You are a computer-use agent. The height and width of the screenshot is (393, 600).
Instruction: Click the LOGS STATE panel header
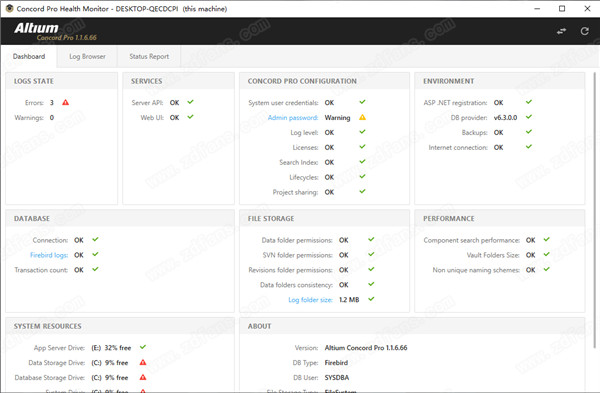coord(62,81)
